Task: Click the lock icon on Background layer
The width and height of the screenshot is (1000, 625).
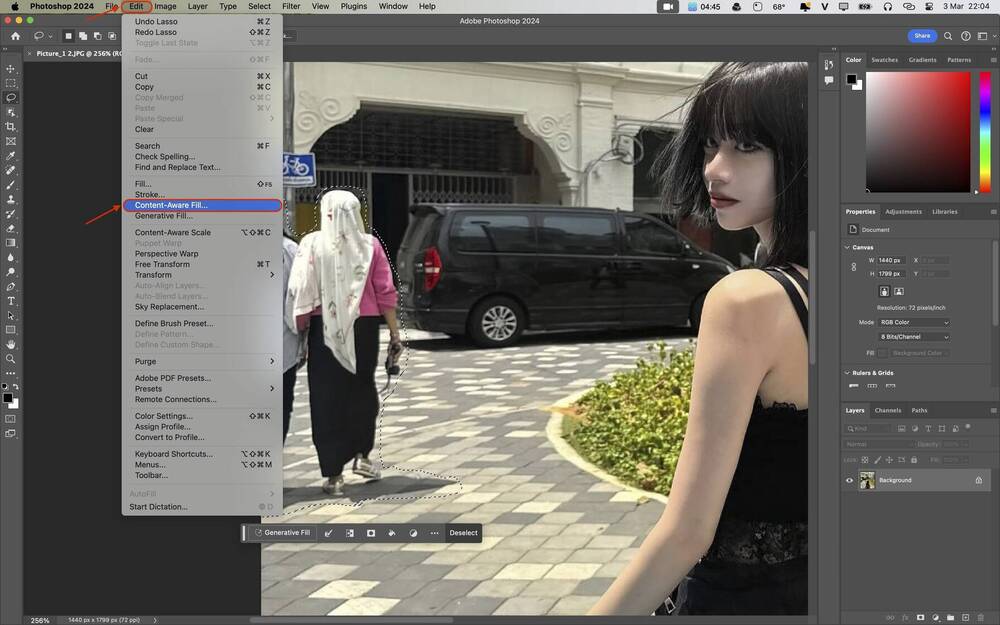Action: [x=978, y=480]
